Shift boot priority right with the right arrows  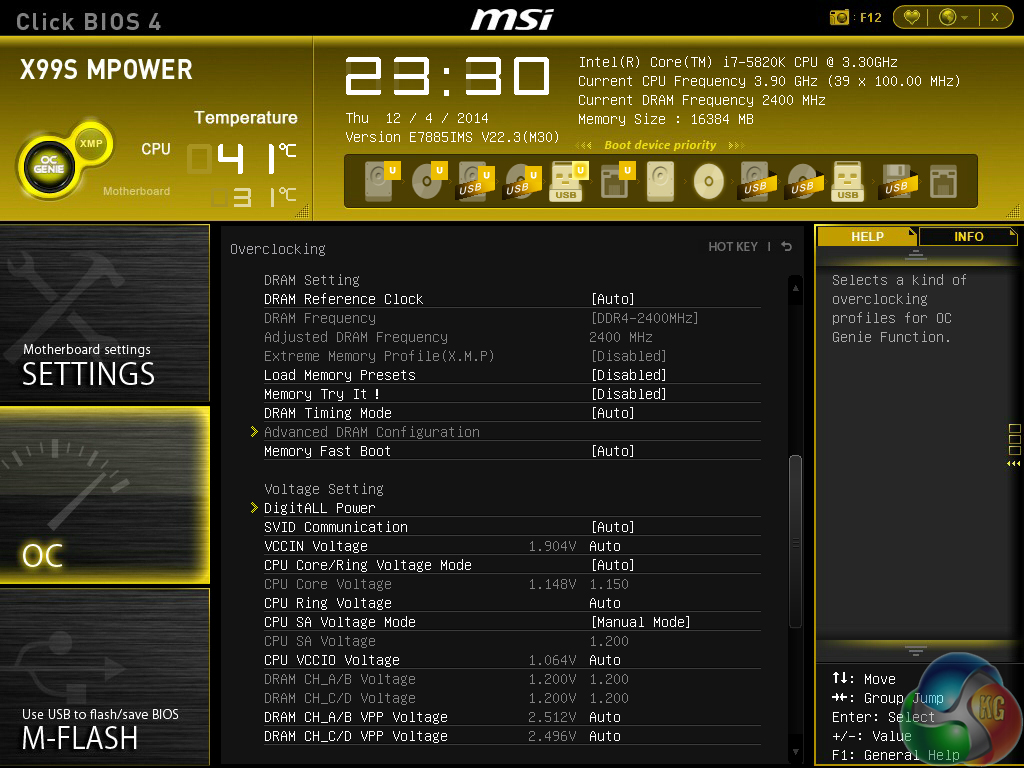click(x=736, y=145)
